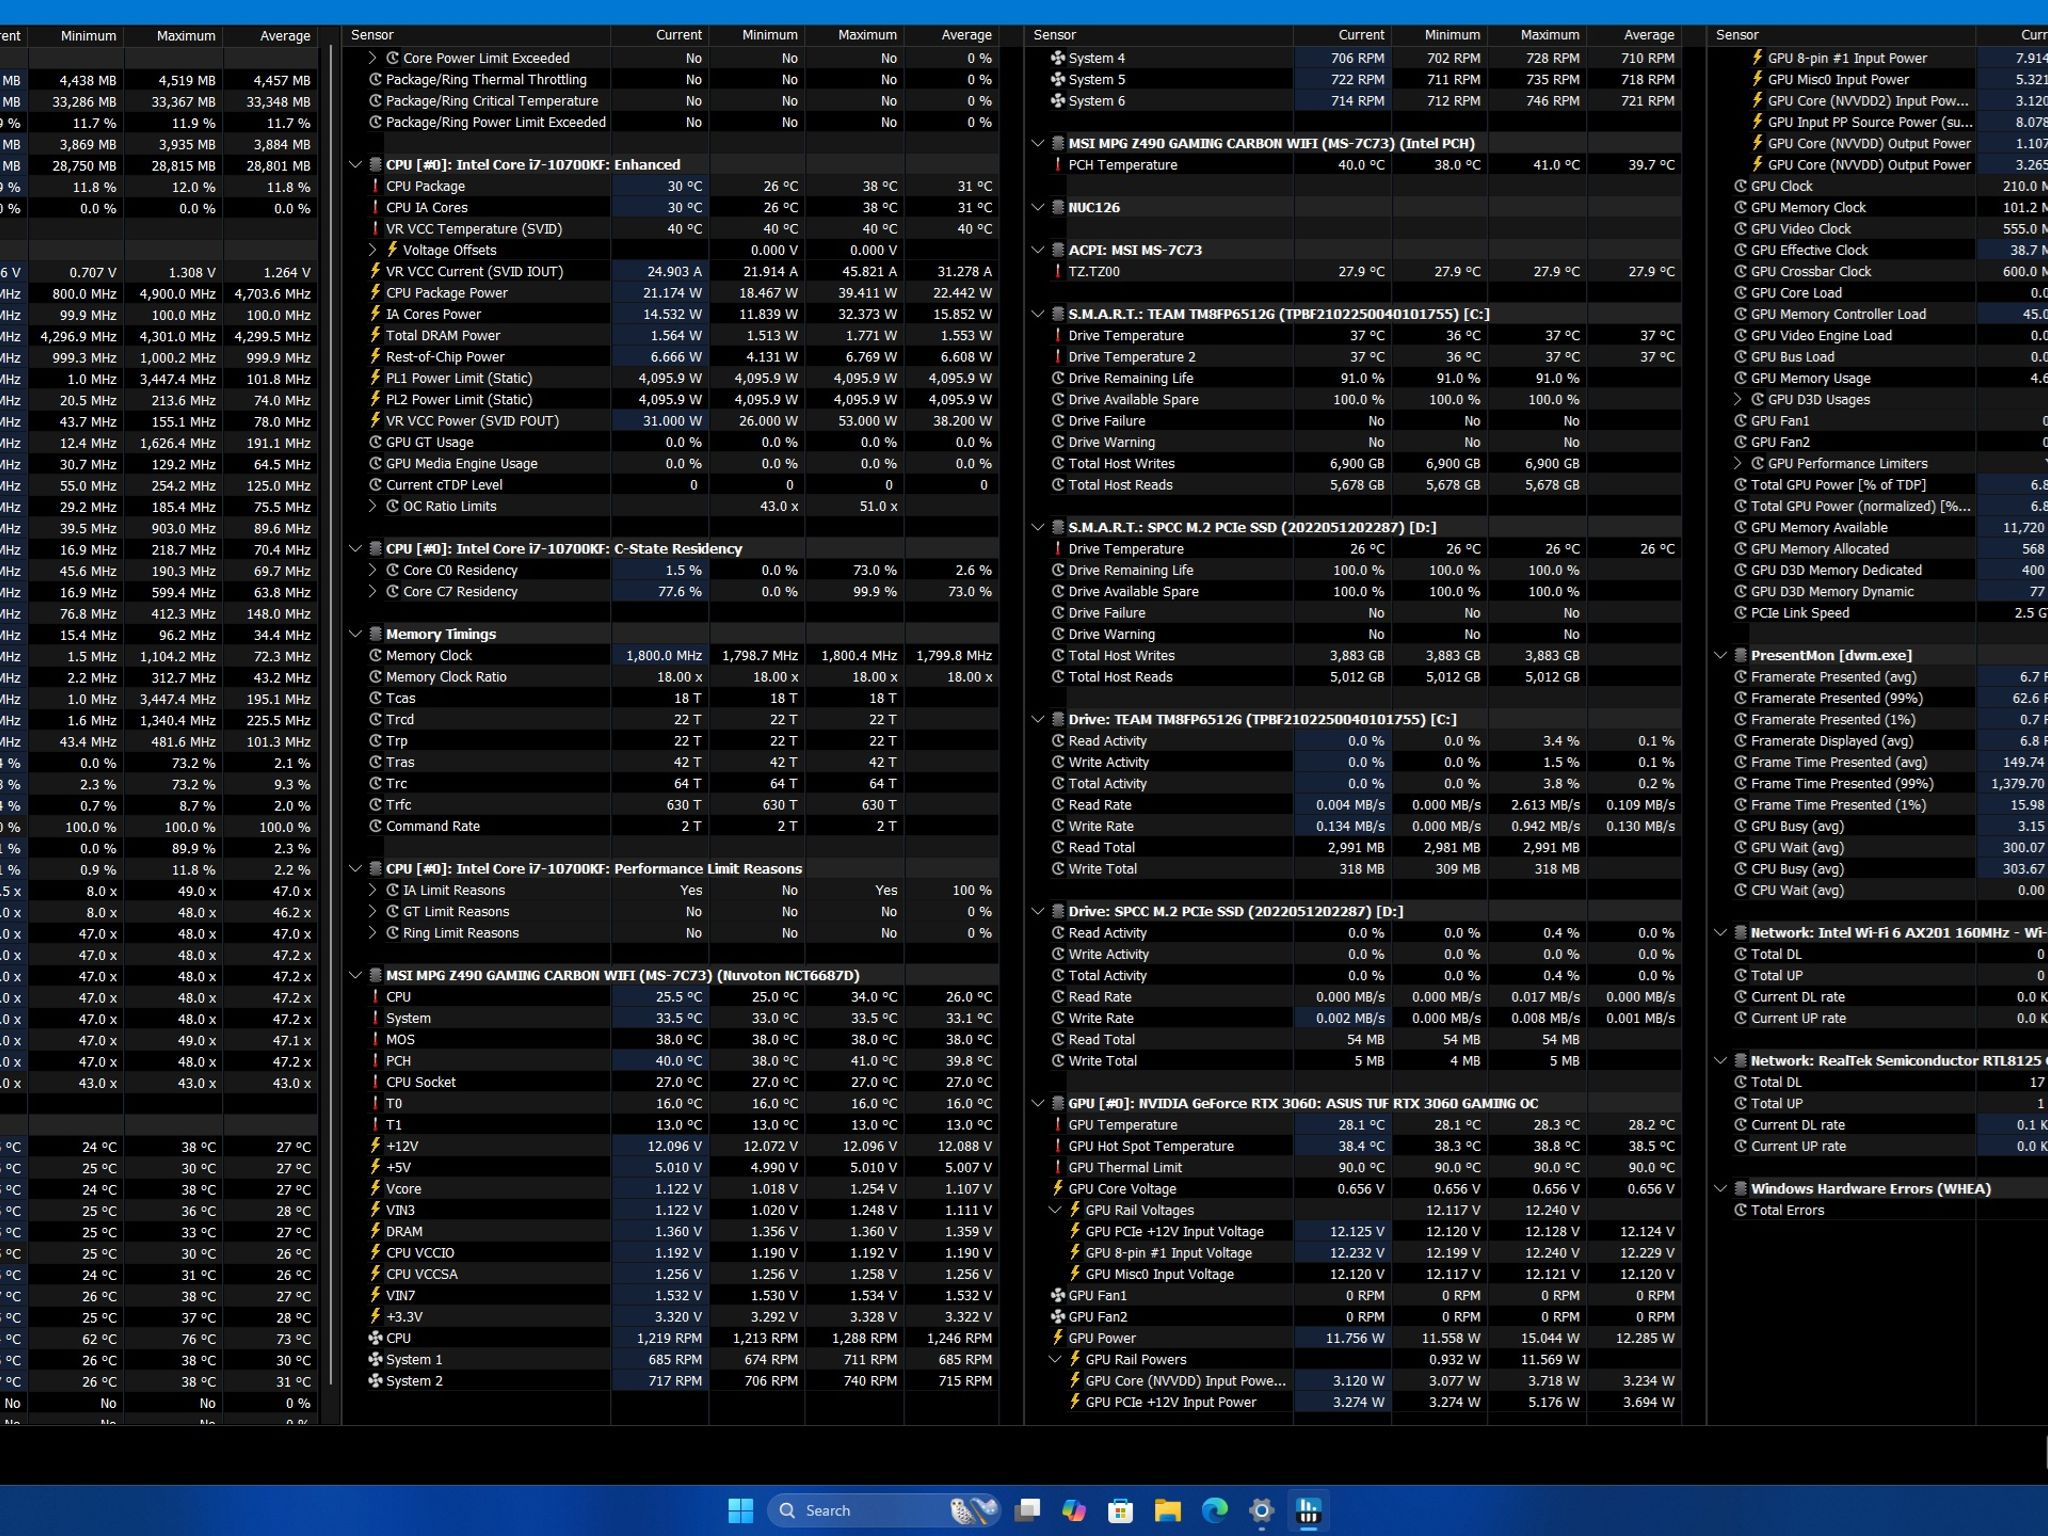2048x1536 pixels.
Task: Select the PL1 Power Limit (Static) row
Action: [672, 378]
